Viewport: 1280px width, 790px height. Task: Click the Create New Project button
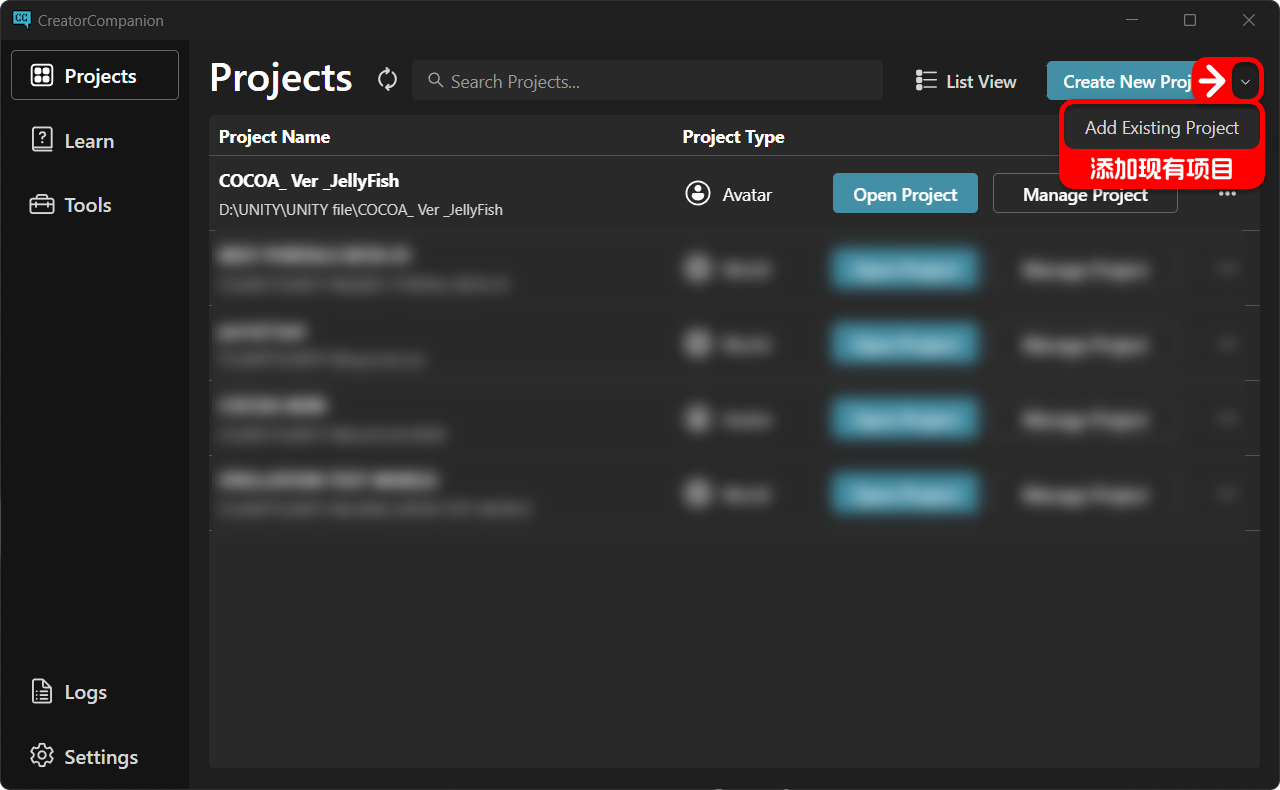(x=1119, y=81)
